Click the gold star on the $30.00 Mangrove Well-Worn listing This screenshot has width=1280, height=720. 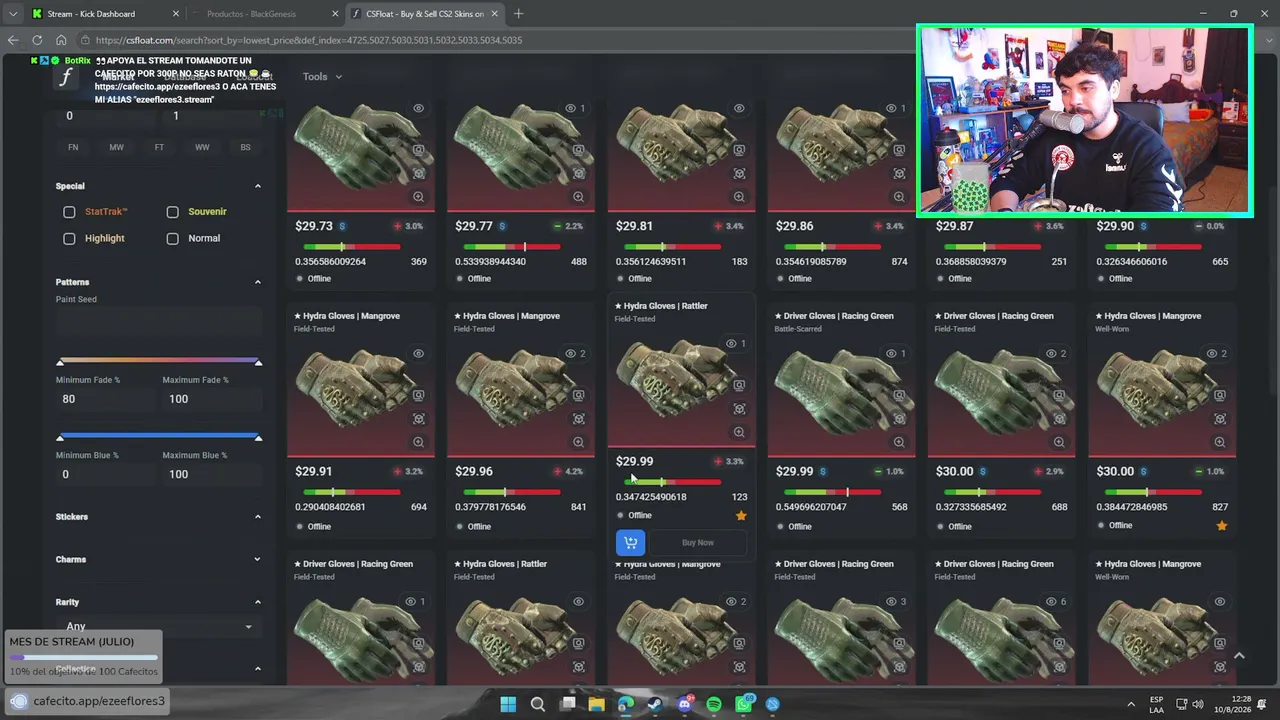coord(1221,525)
